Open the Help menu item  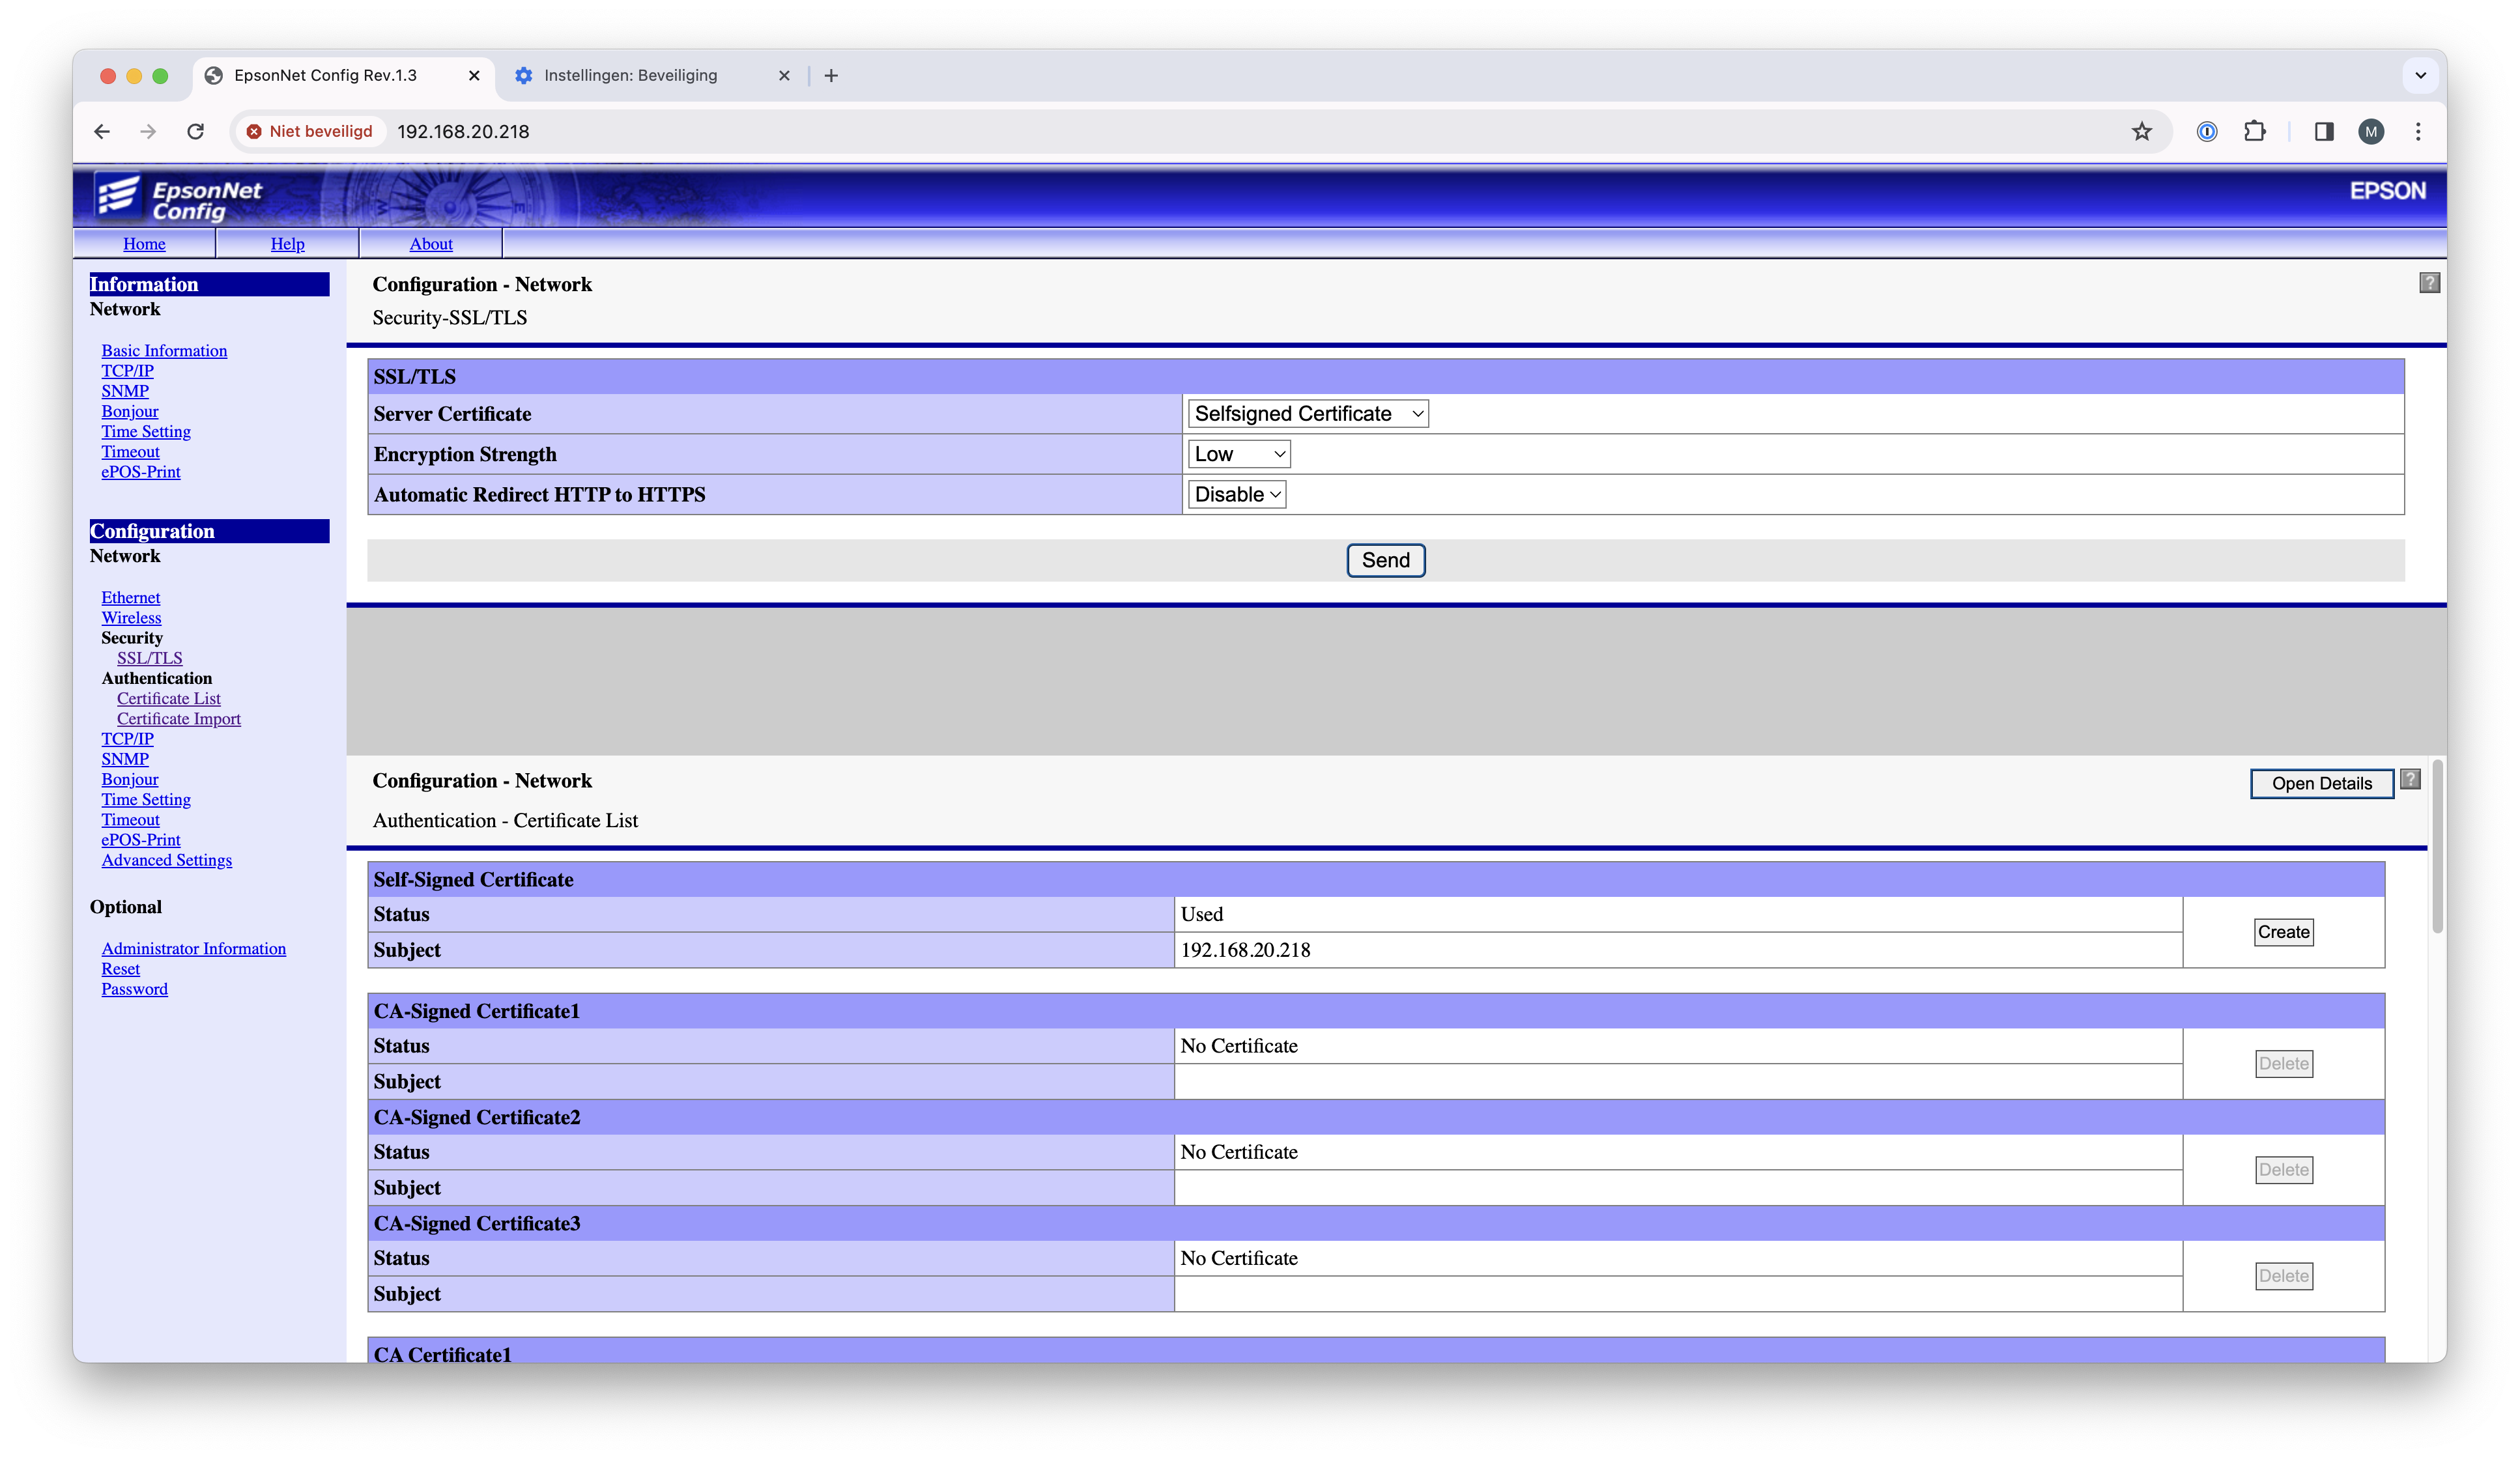[x=287, y=243]
